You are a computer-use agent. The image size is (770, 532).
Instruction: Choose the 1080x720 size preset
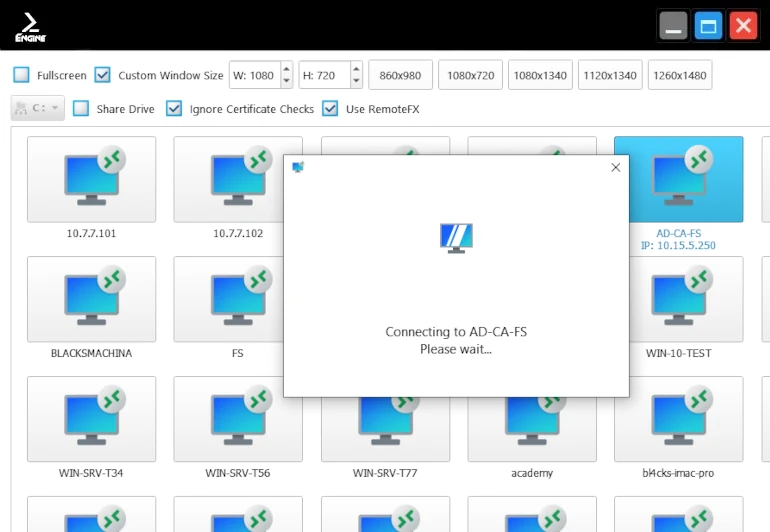point(470,75)
